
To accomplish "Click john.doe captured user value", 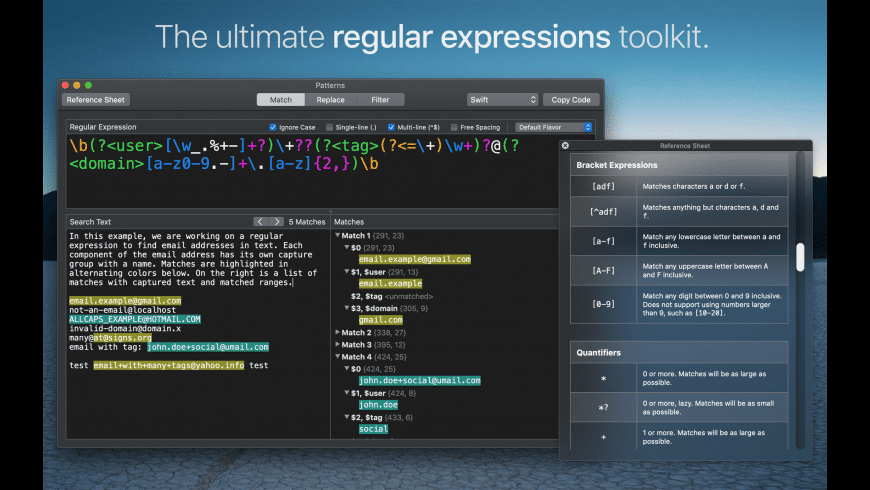I will 378,405.
